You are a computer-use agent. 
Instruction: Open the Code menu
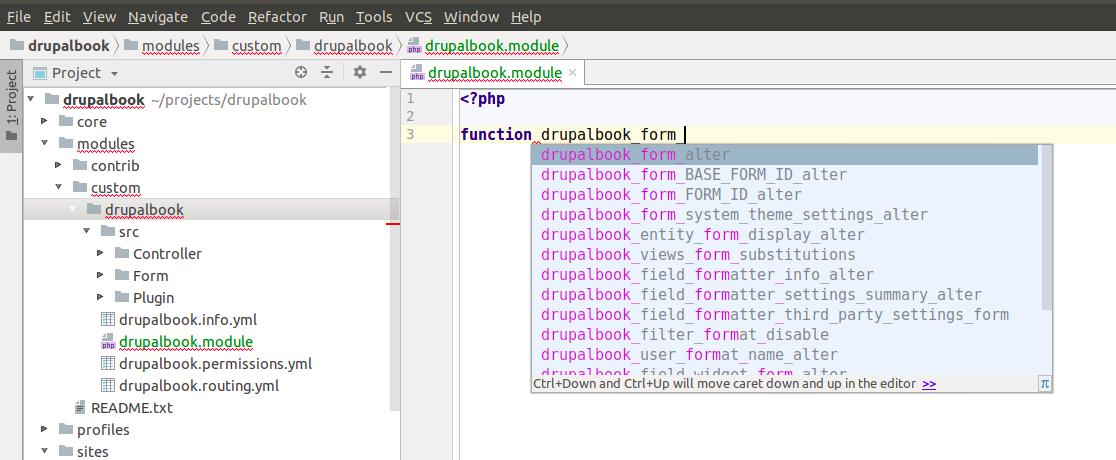point(218,16)
